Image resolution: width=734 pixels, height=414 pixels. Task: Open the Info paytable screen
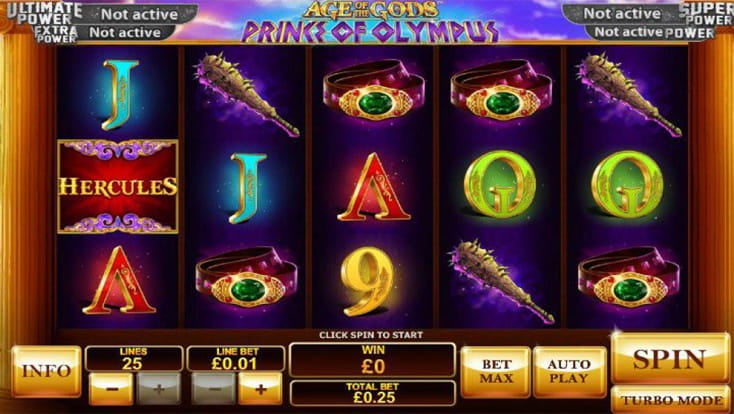(x=46, y=371)
